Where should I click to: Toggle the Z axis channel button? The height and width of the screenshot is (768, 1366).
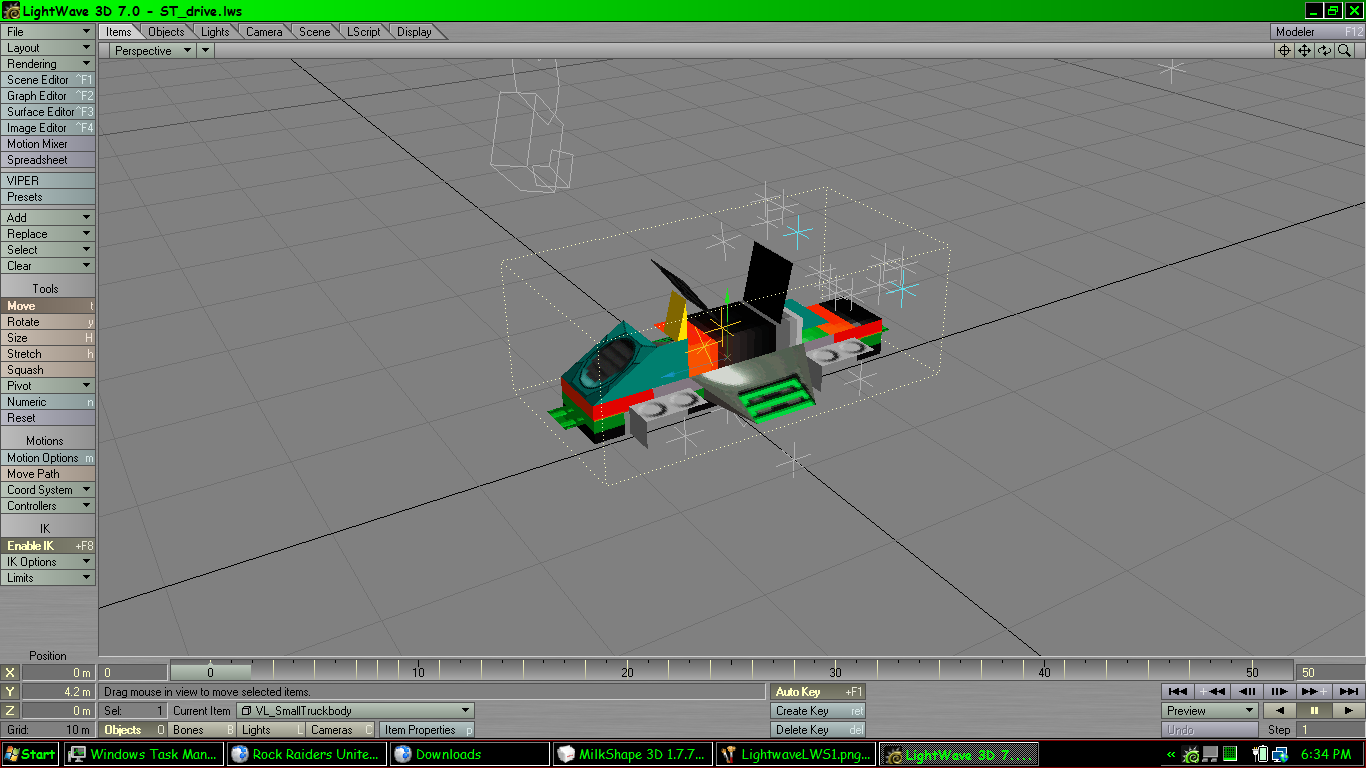10,711
